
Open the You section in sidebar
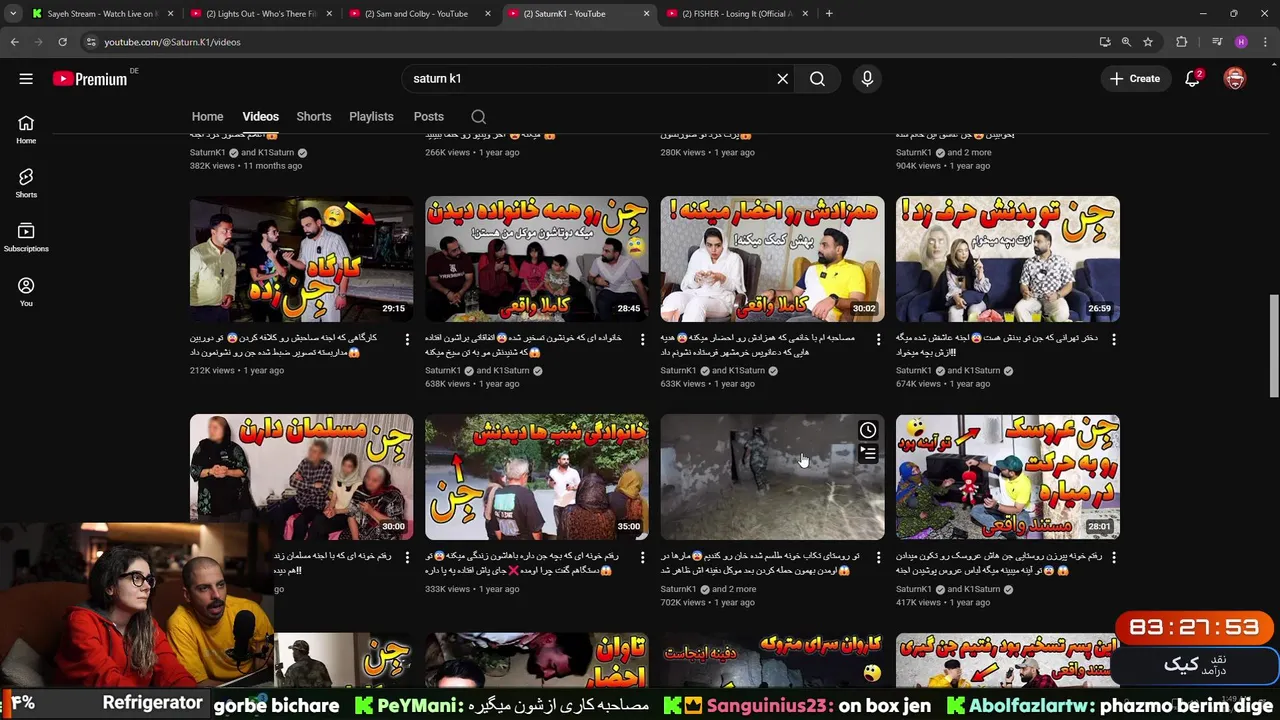pos(26,292)
